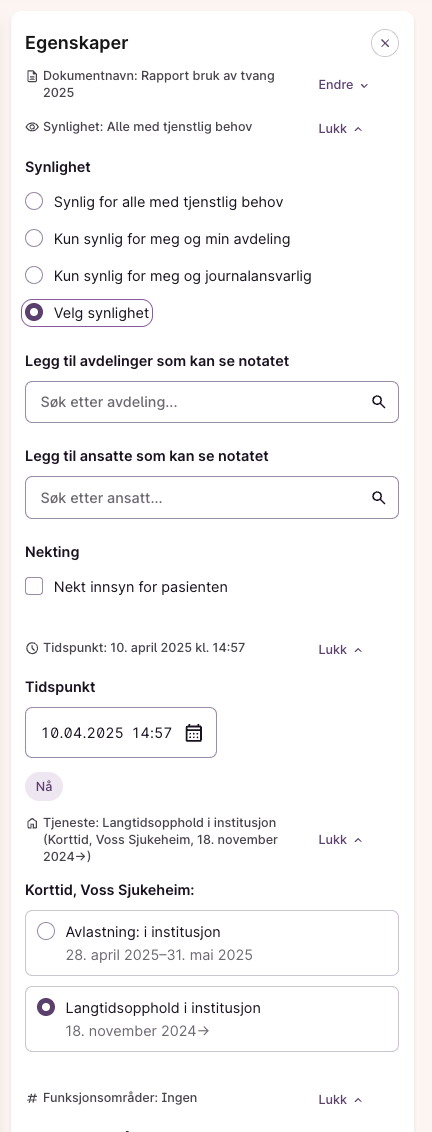Choose Avlastning: i institusjon service option
Image resolution: width=432 pixels, height=1132 pixels.
pyautogui.click(x=212, y=943)
